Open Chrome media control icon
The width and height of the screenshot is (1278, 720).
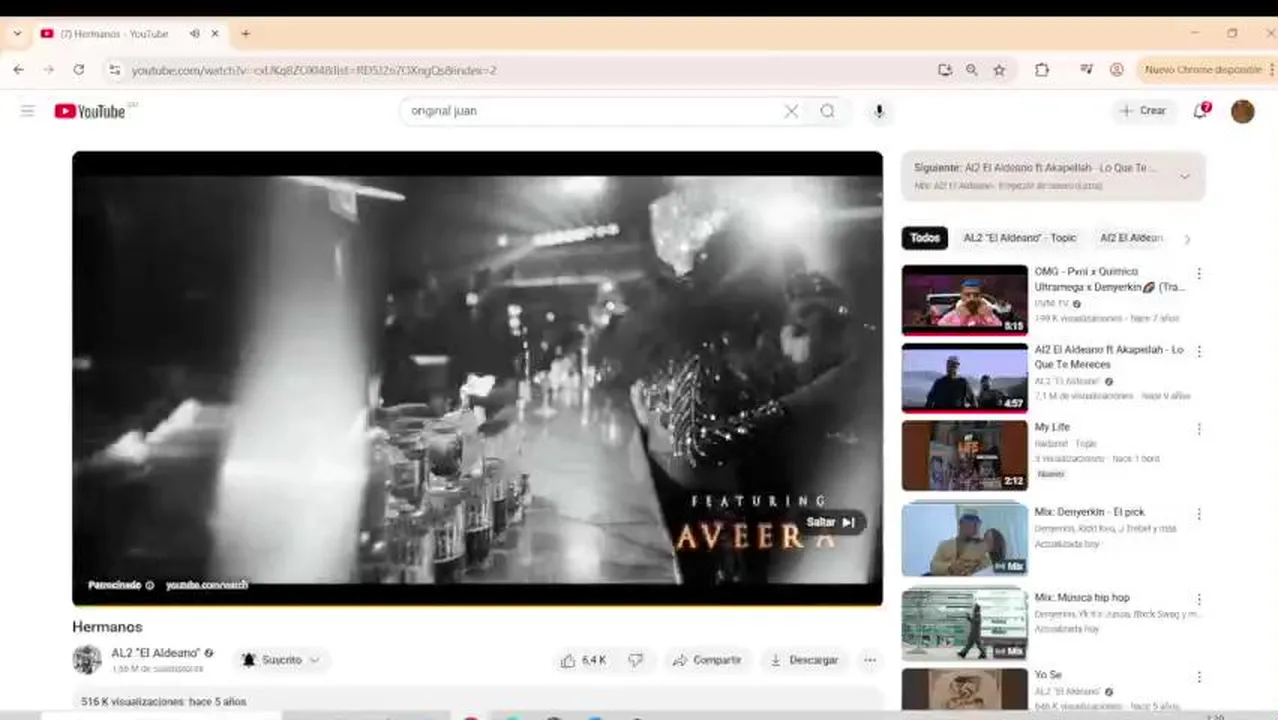(1086, 70)
